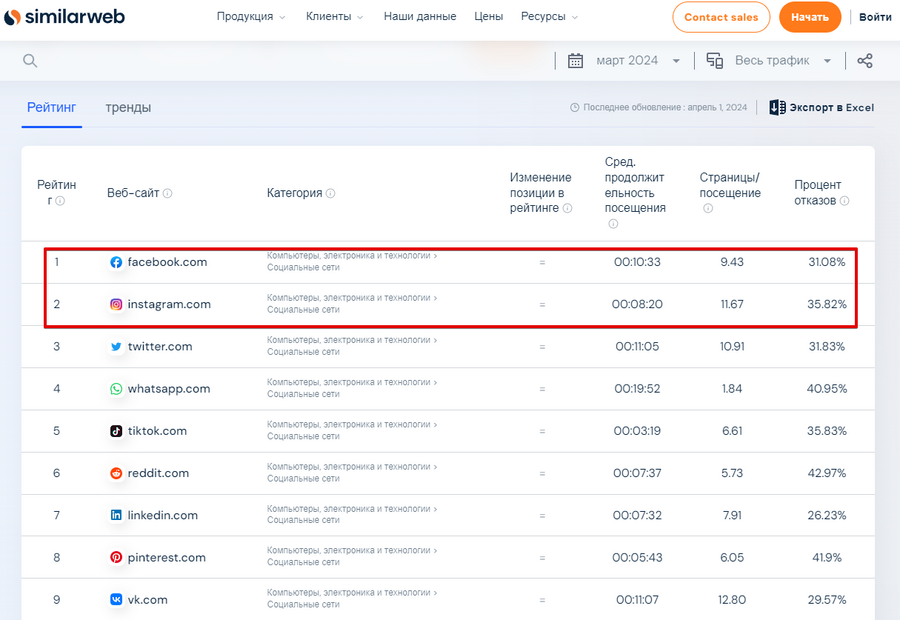Viewport: 900px width, 620px height.
Task: Click the WhatsApp favicon
Action: [x=116, y=389]
